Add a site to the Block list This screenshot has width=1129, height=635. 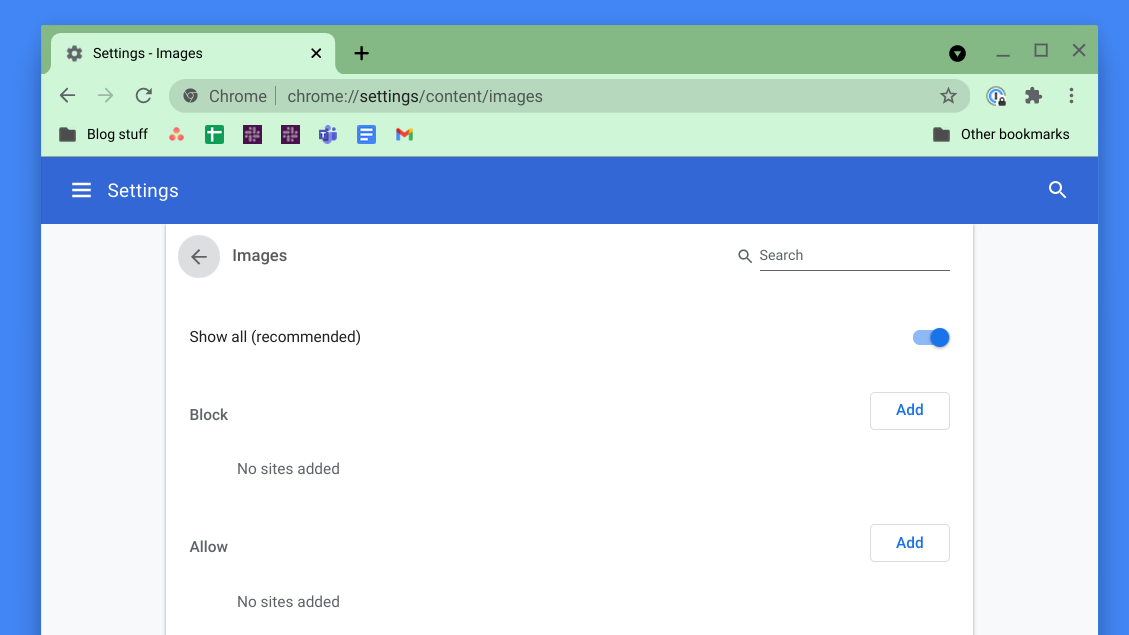click(x=909, y=410)
